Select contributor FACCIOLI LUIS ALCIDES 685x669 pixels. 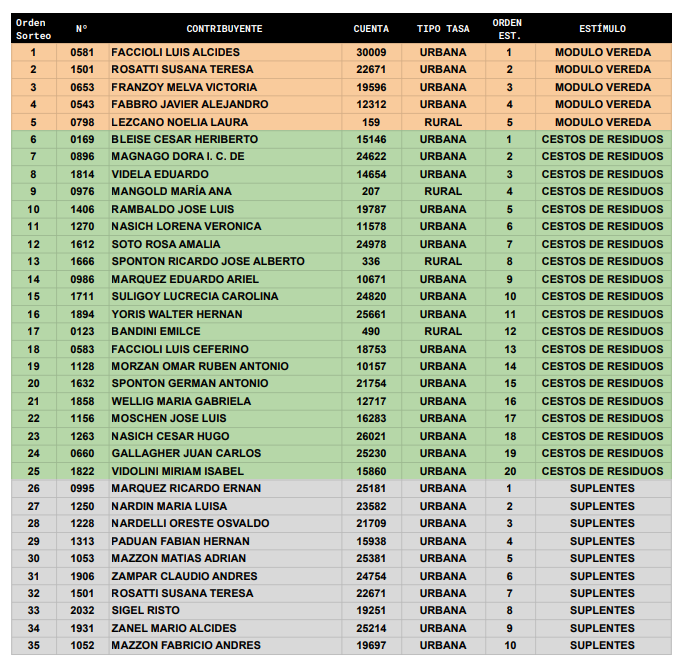click(x=175, y=52)
